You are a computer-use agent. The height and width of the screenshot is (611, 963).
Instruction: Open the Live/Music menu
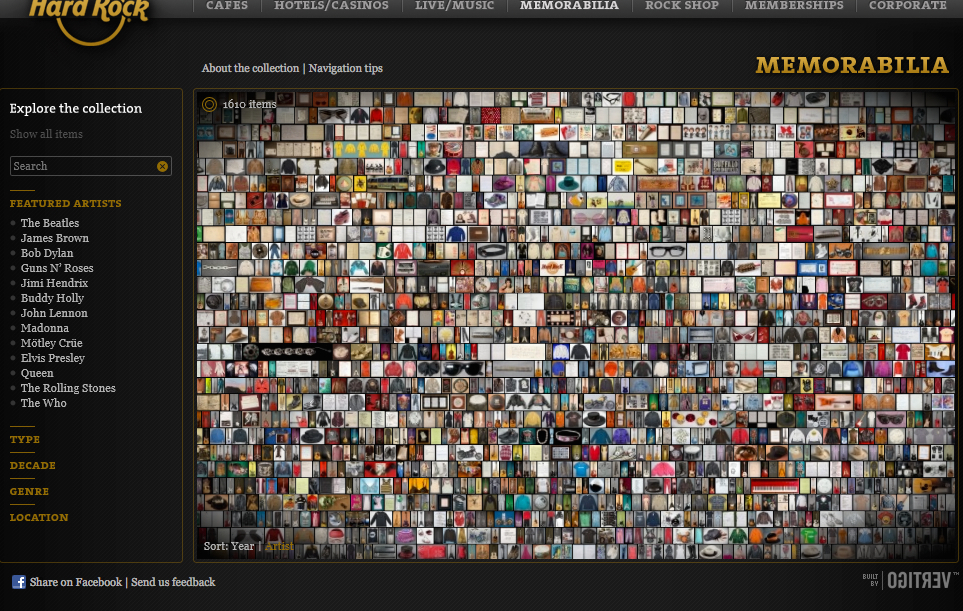point(454,6)
